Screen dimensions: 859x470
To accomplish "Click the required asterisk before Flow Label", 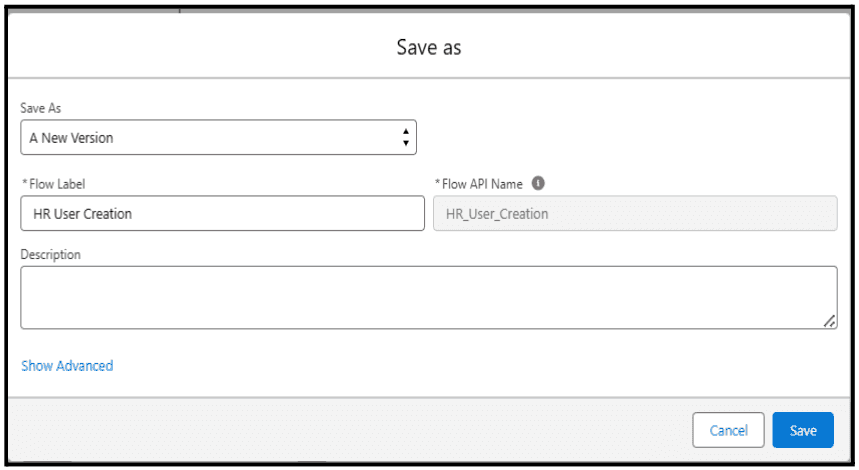I will point(25,182).
